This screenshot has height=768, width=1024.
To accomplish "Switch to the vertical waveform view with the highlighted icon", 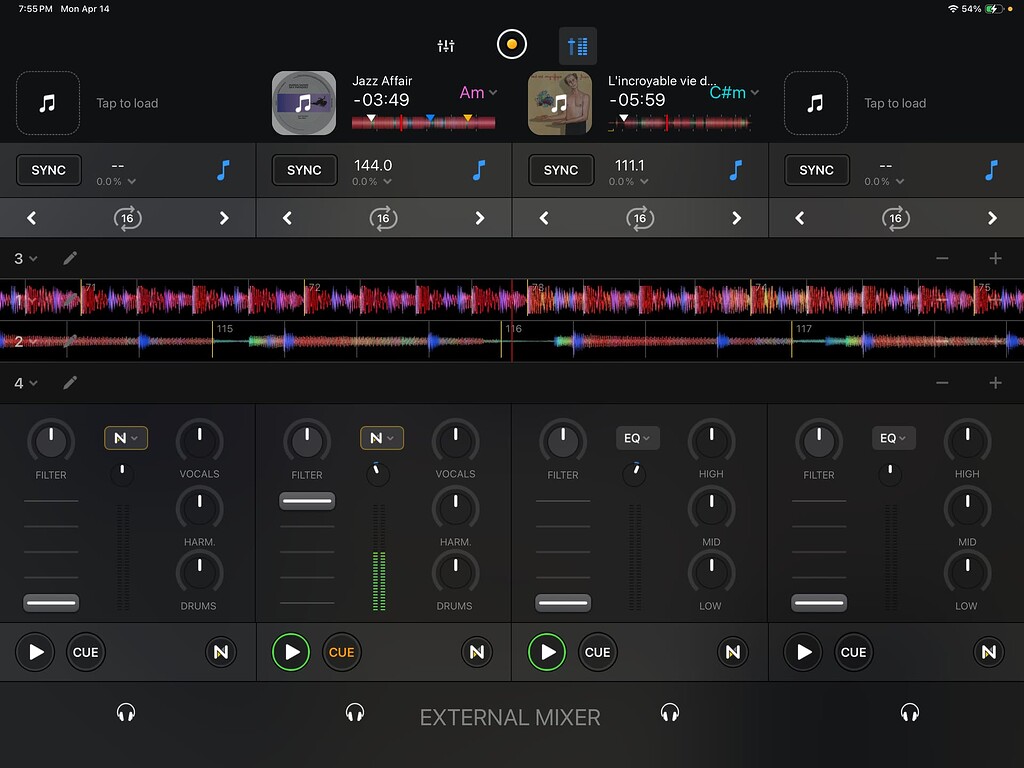I will (577, 44).
